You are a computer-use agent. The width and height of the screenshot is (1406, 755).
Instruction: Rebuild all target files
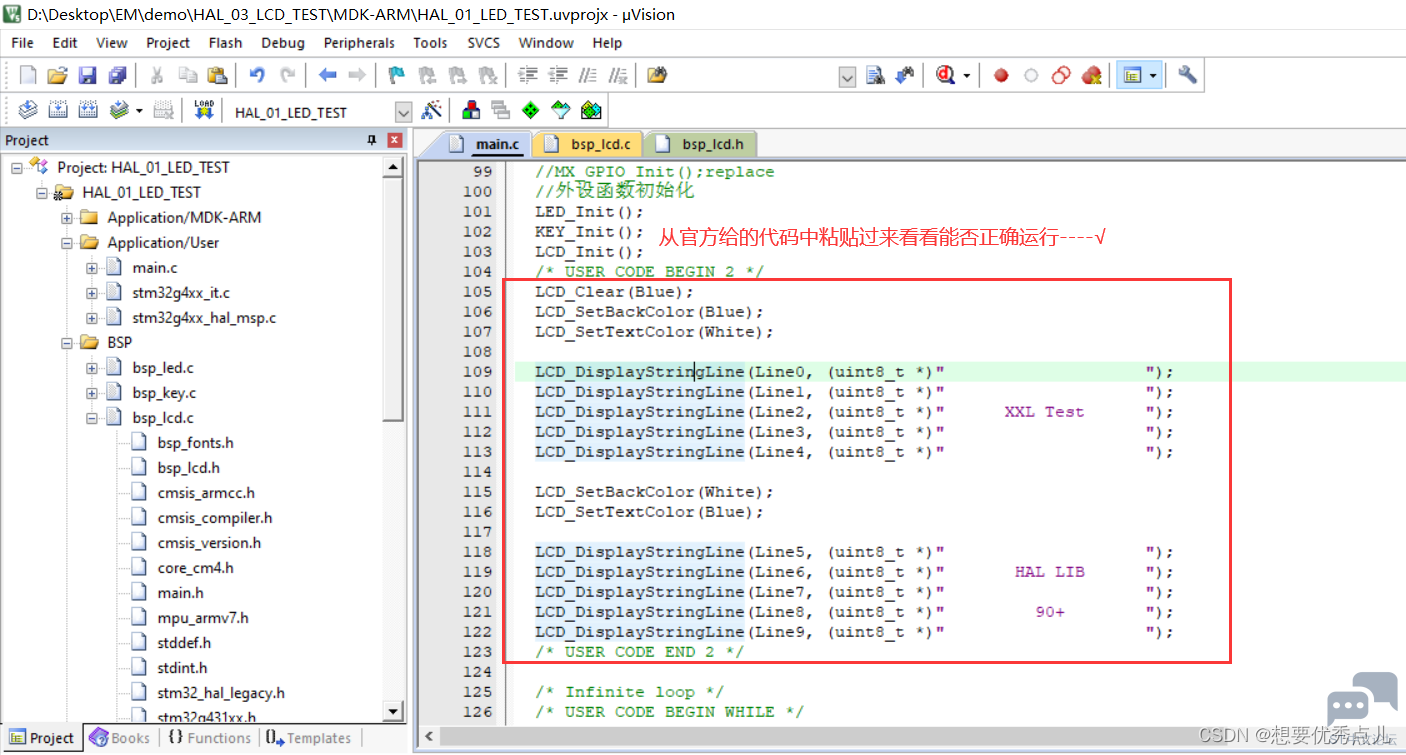(x=88, y=111)
